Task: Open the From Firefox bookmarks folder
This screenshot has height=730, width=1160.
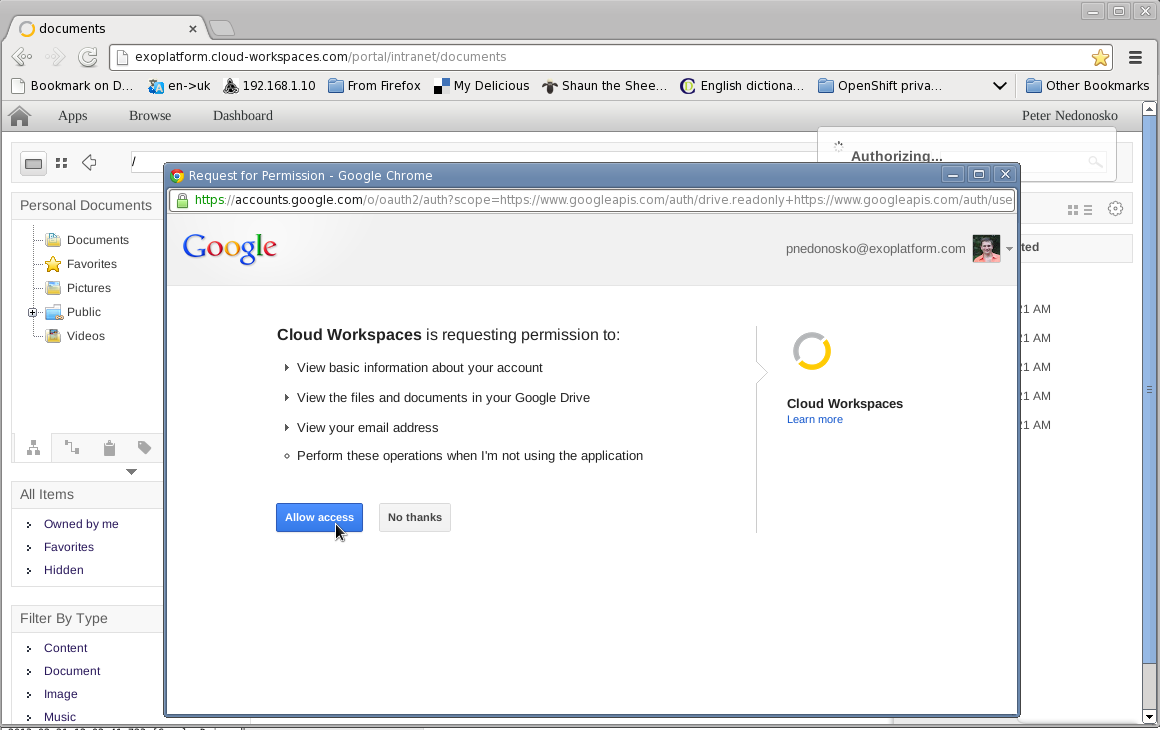Action: (374, 86)
